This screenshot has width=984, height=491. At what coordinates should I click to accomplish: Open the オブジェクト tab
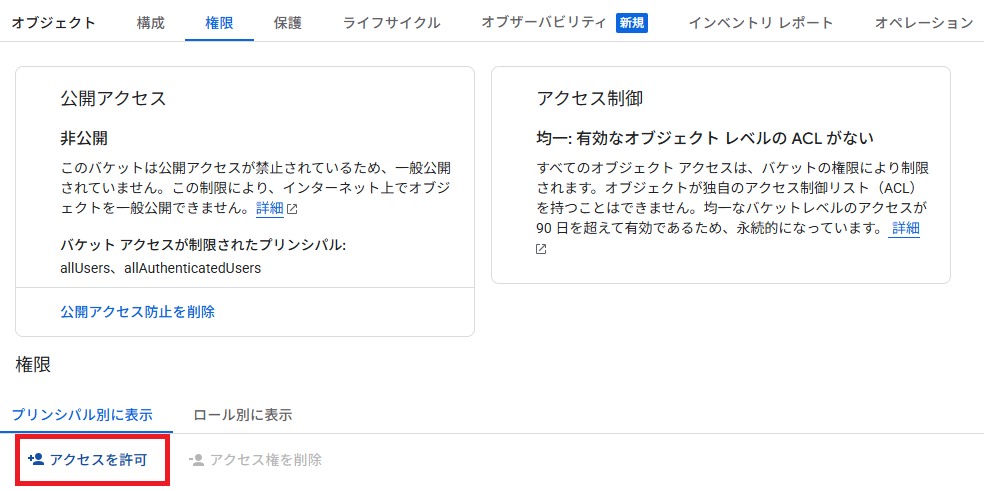54,23
